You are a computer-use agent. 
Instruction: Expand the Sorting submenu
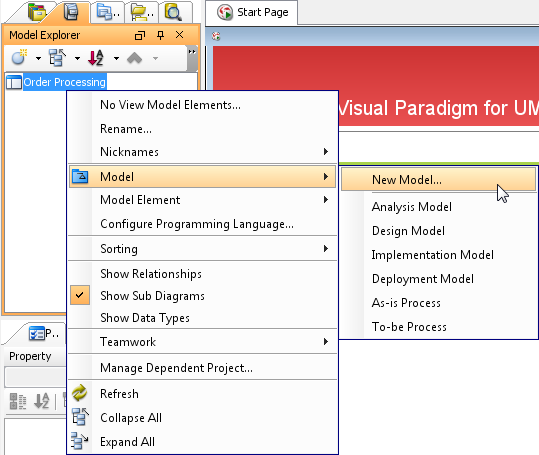(202, 248)
